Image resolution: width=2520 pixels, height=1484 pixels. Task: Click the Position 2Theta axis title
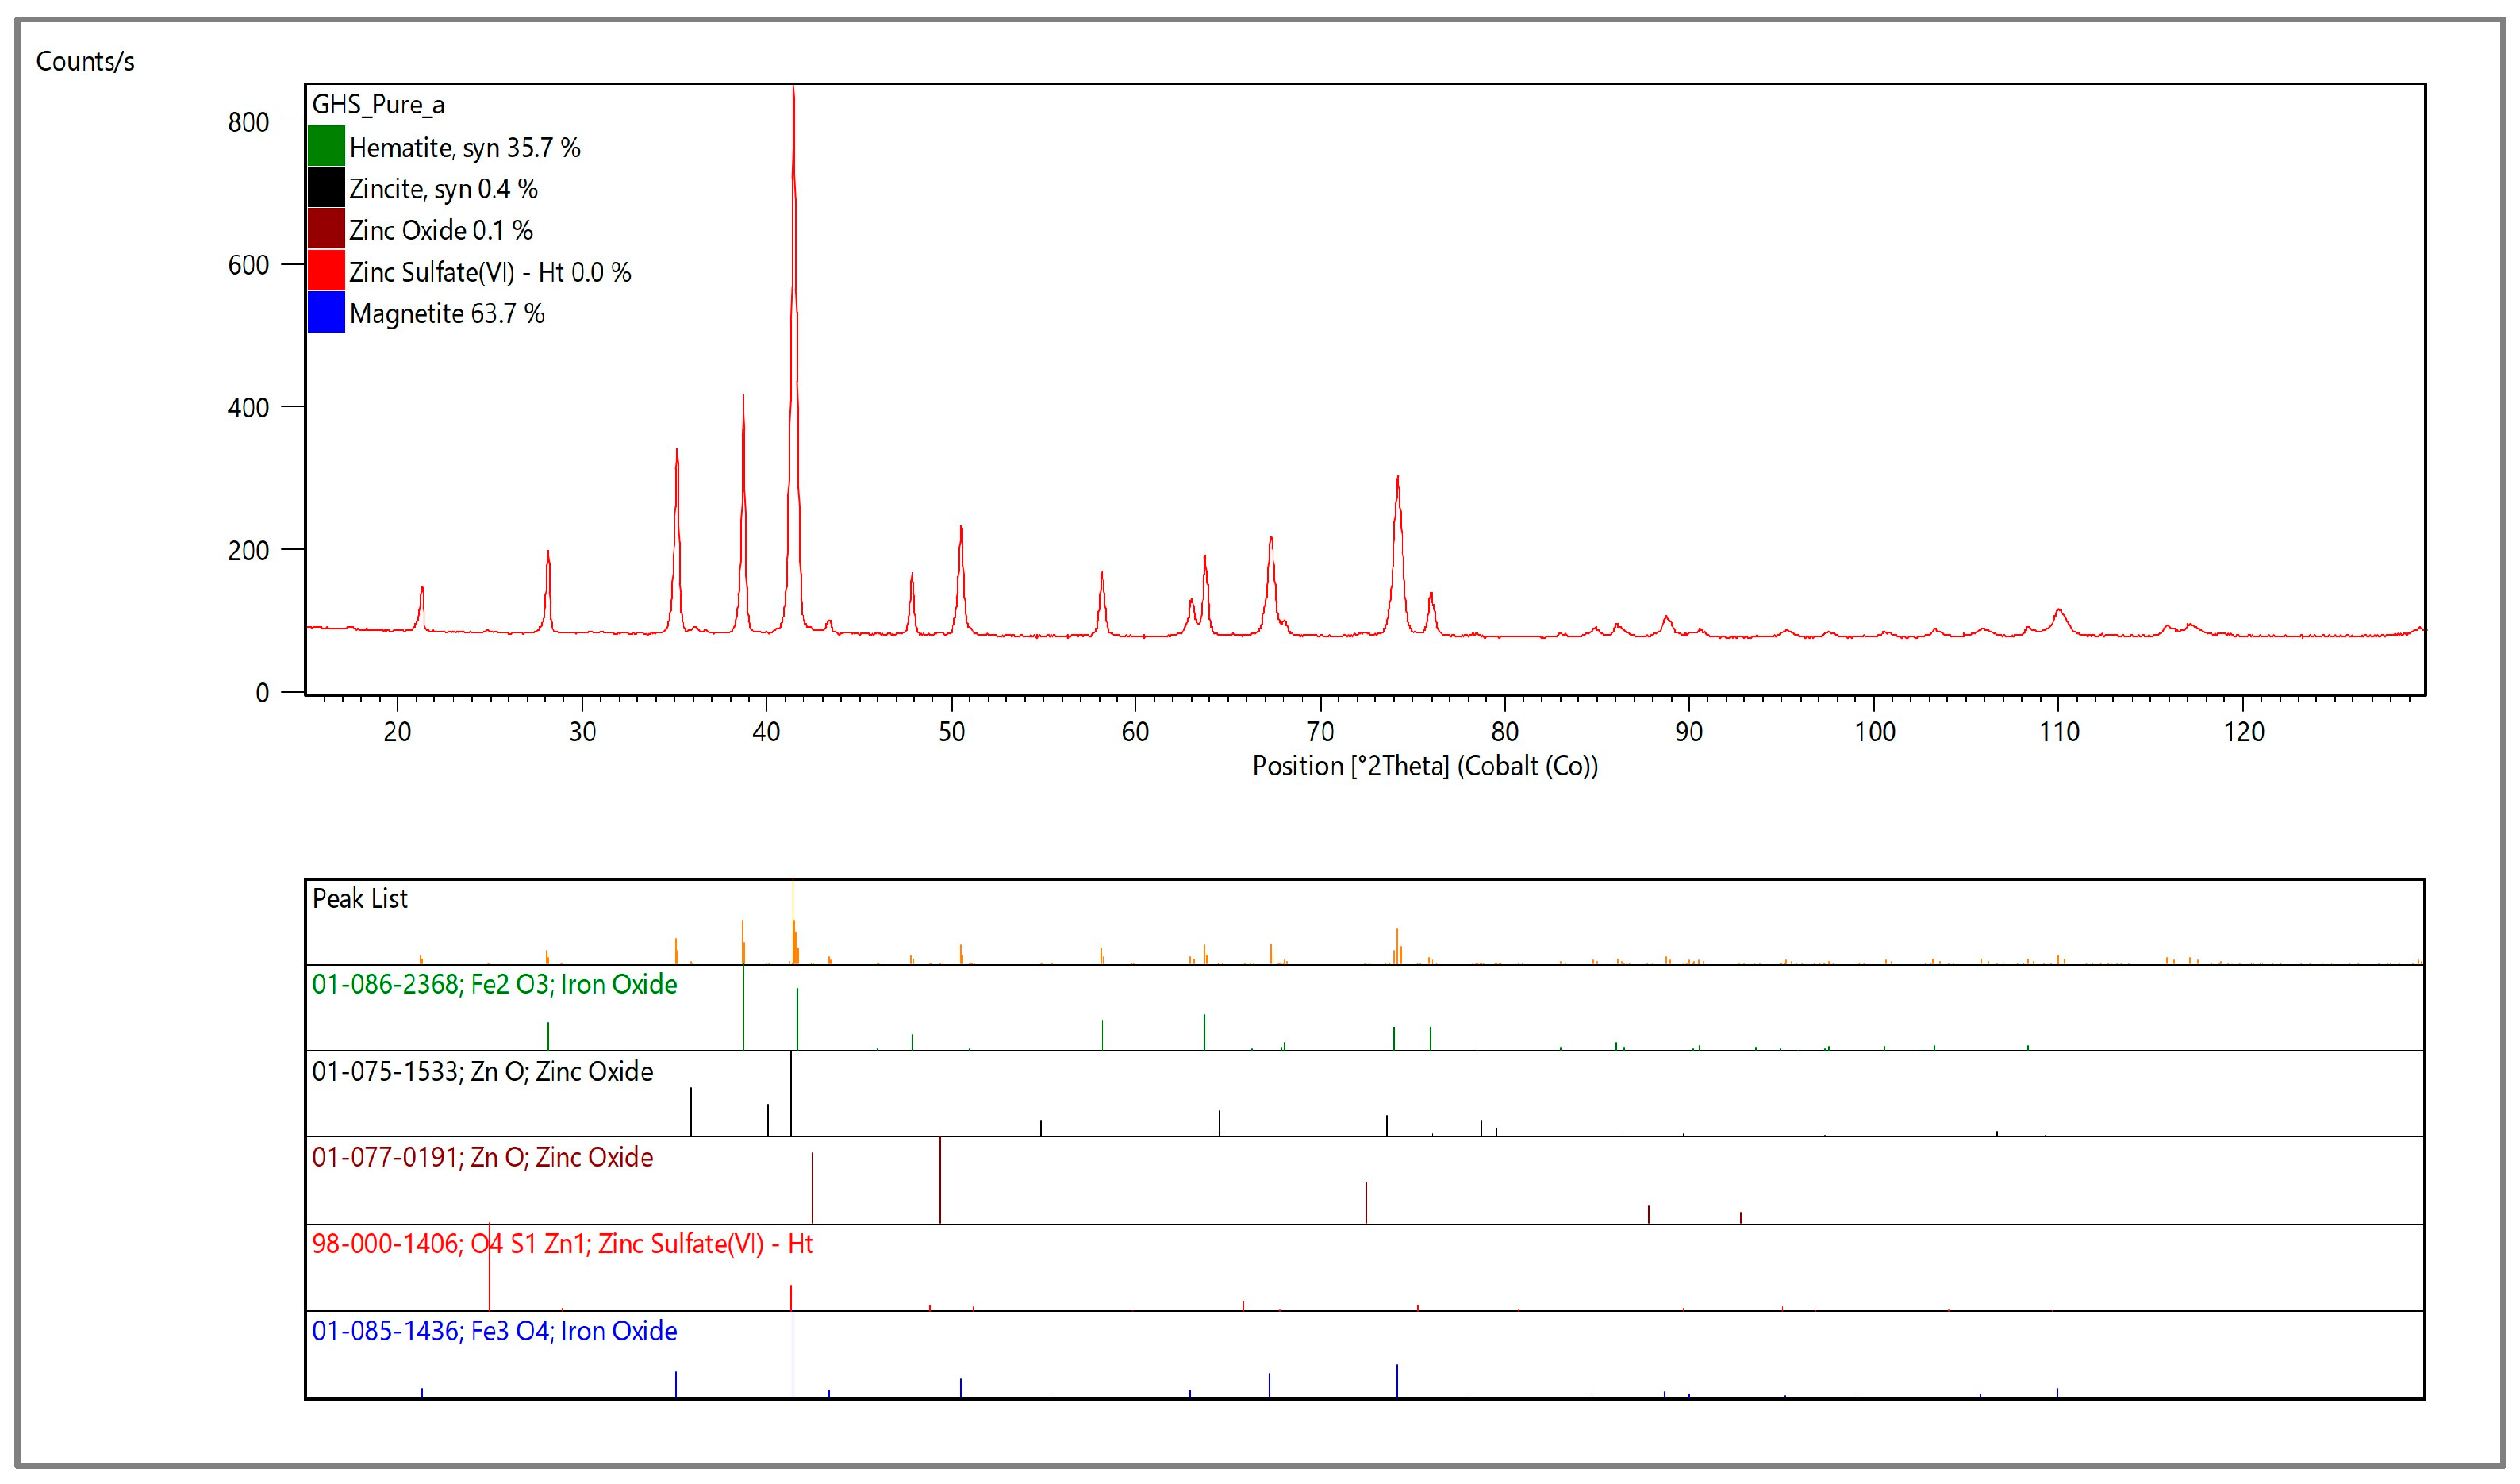[1425, 767]
